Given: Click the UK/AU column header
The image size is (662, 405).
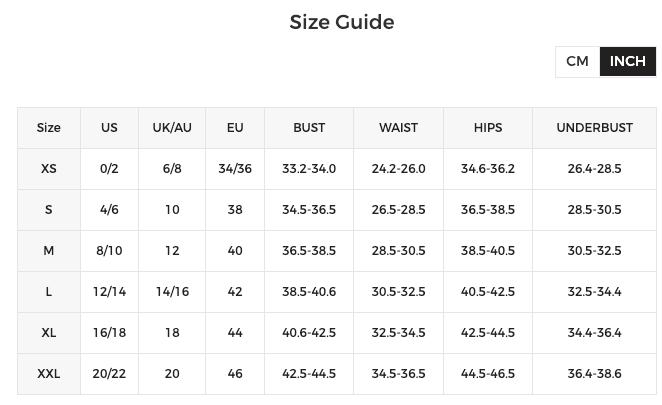Looking at the screenshot, I should (172, 128).
